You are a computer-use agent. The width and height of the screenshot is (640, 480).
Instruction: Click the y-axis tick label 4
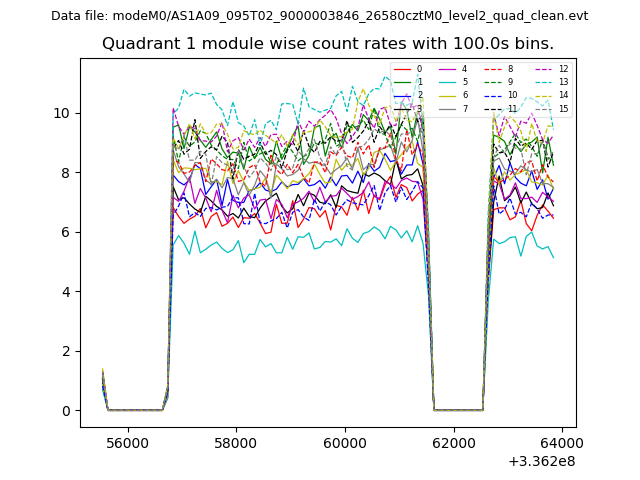pos(66,292)
